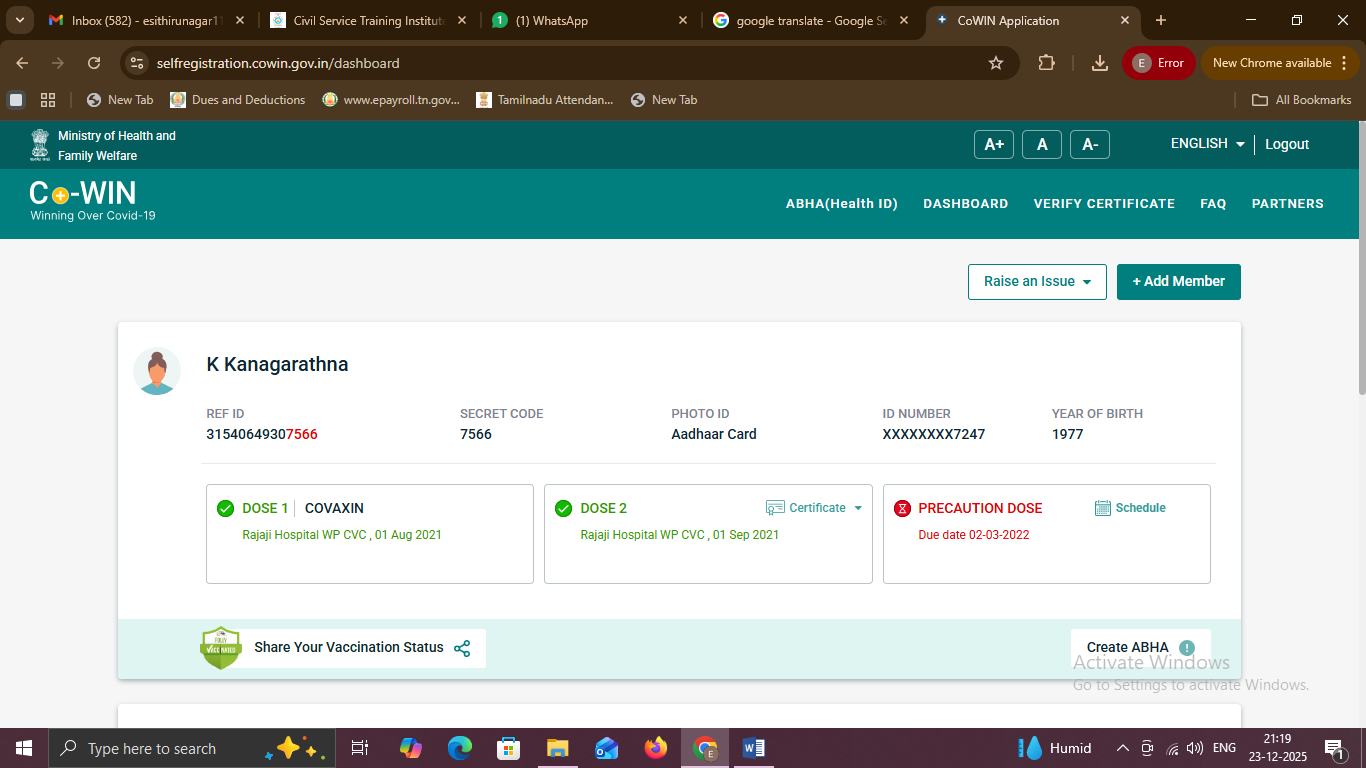Click the Dose 2 certificate icon
The width and height of the screenshot is (1366, 768).
[775, 508]
